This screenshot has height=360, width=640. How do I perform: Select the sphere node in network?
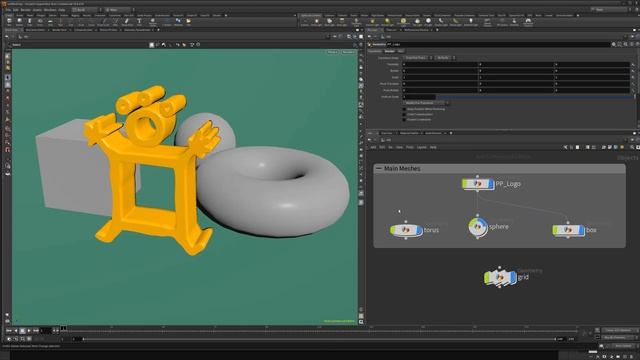click(478, 227)
